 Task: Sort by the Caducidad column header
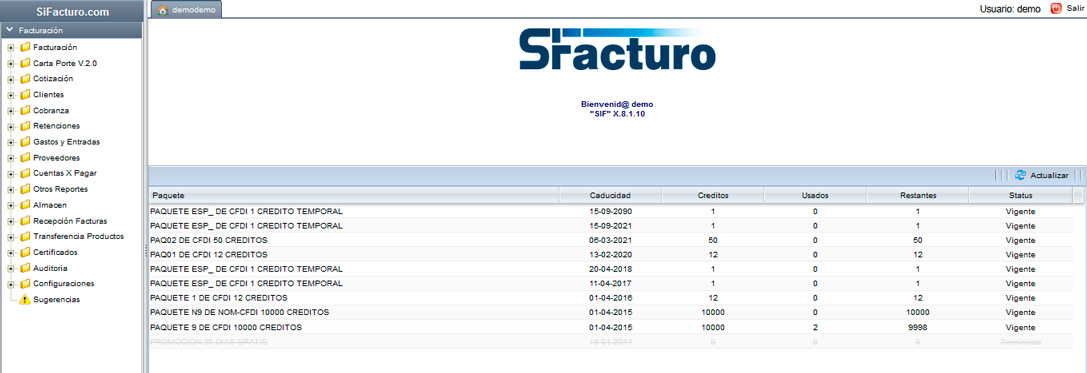pyautogui.click(x=610, y=195)
